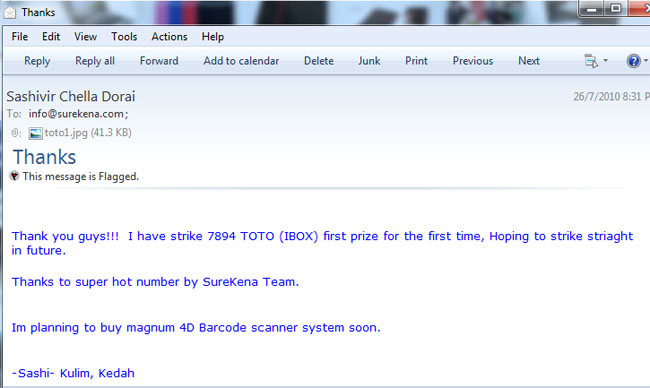The height and width of the screenshot is (388, 650).
Task: Click the signature '-Sashi- Kulim, Kedah'
Action: pyautogui.click(x=73, y=373)
